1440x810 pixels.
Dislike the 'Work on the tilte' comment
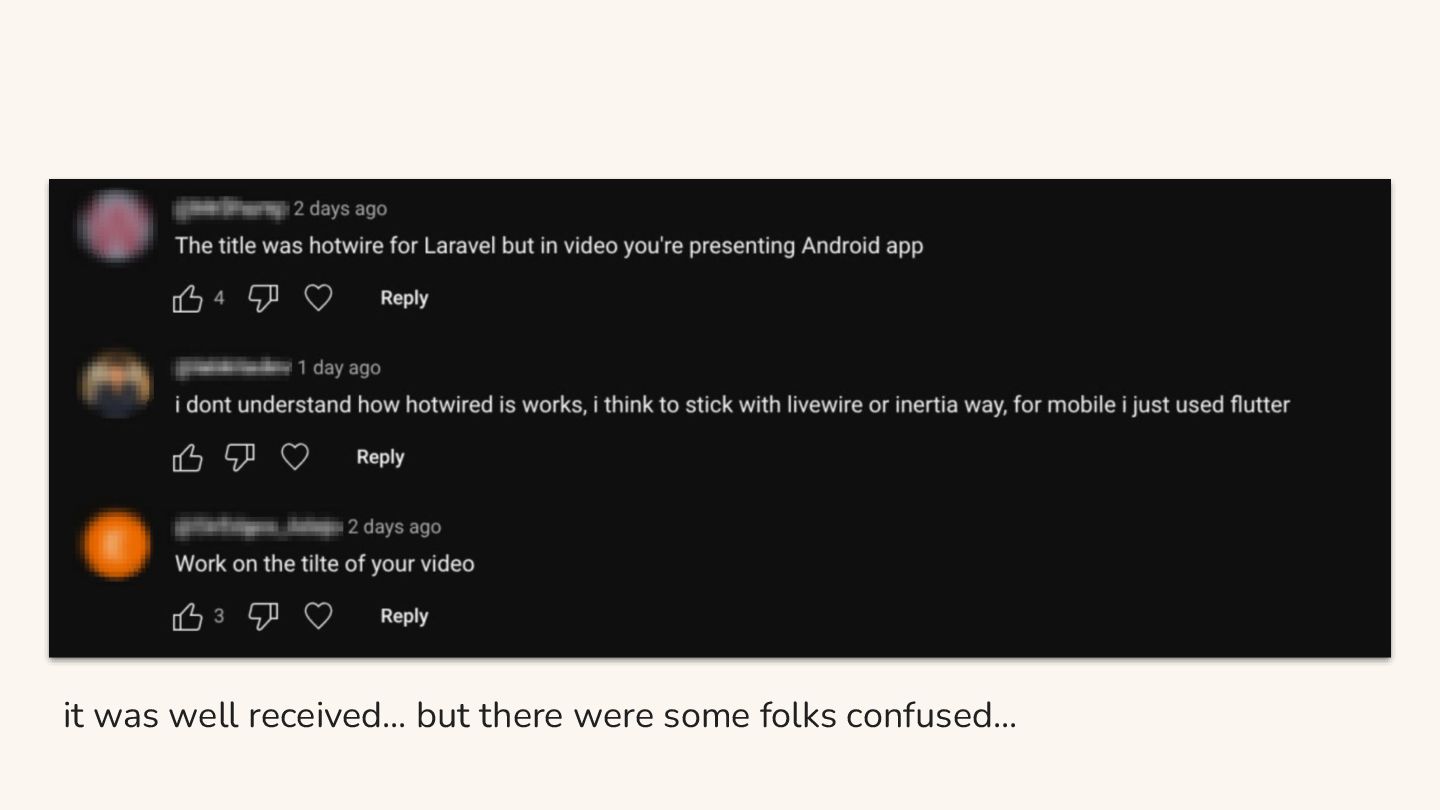[x=263, y=617]
